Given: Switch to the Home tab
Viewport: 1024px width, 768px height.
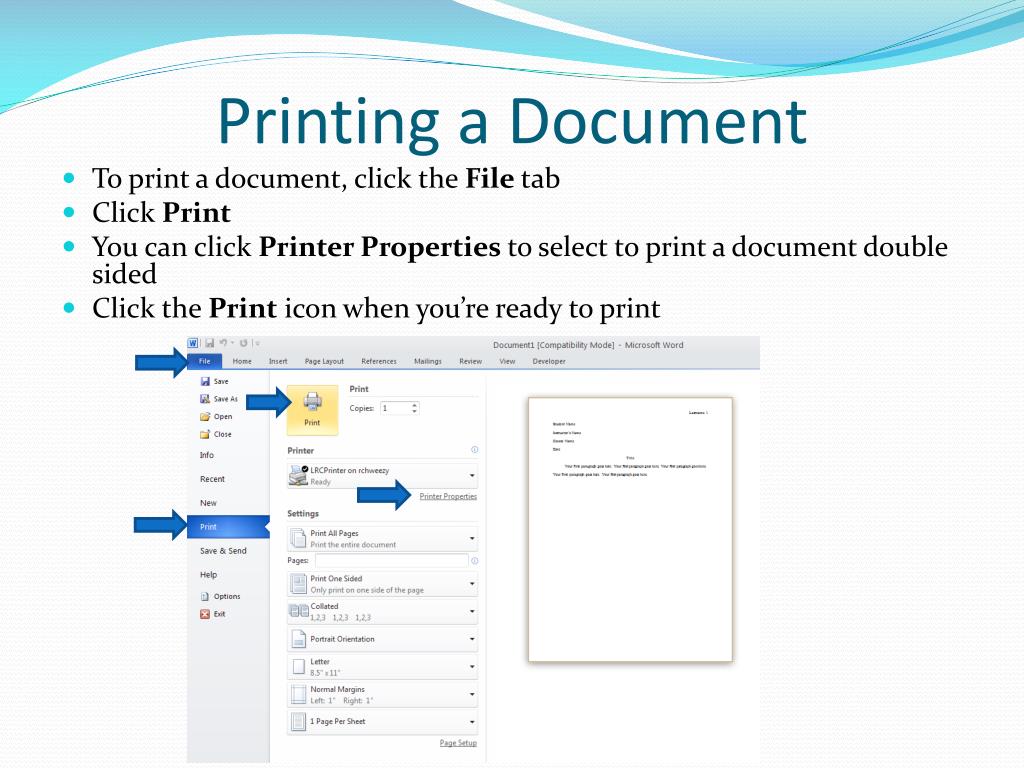Looking at the screenshot, I should point(242,361).
